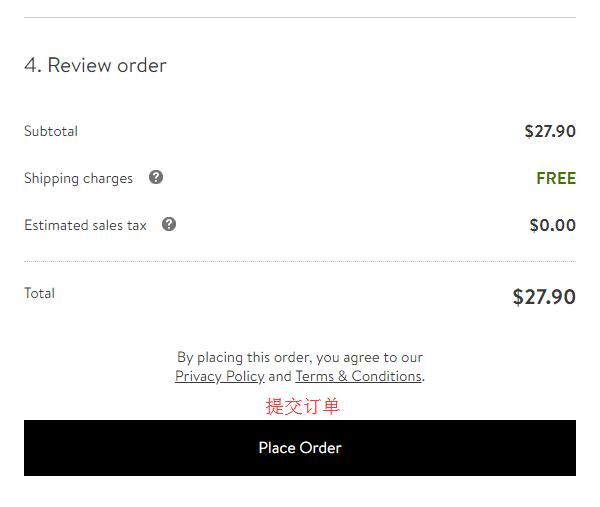The width and height of the screenshot is (600, 507).
Task: Click the red Chinese annotation 提交订单
Action: 303,406
